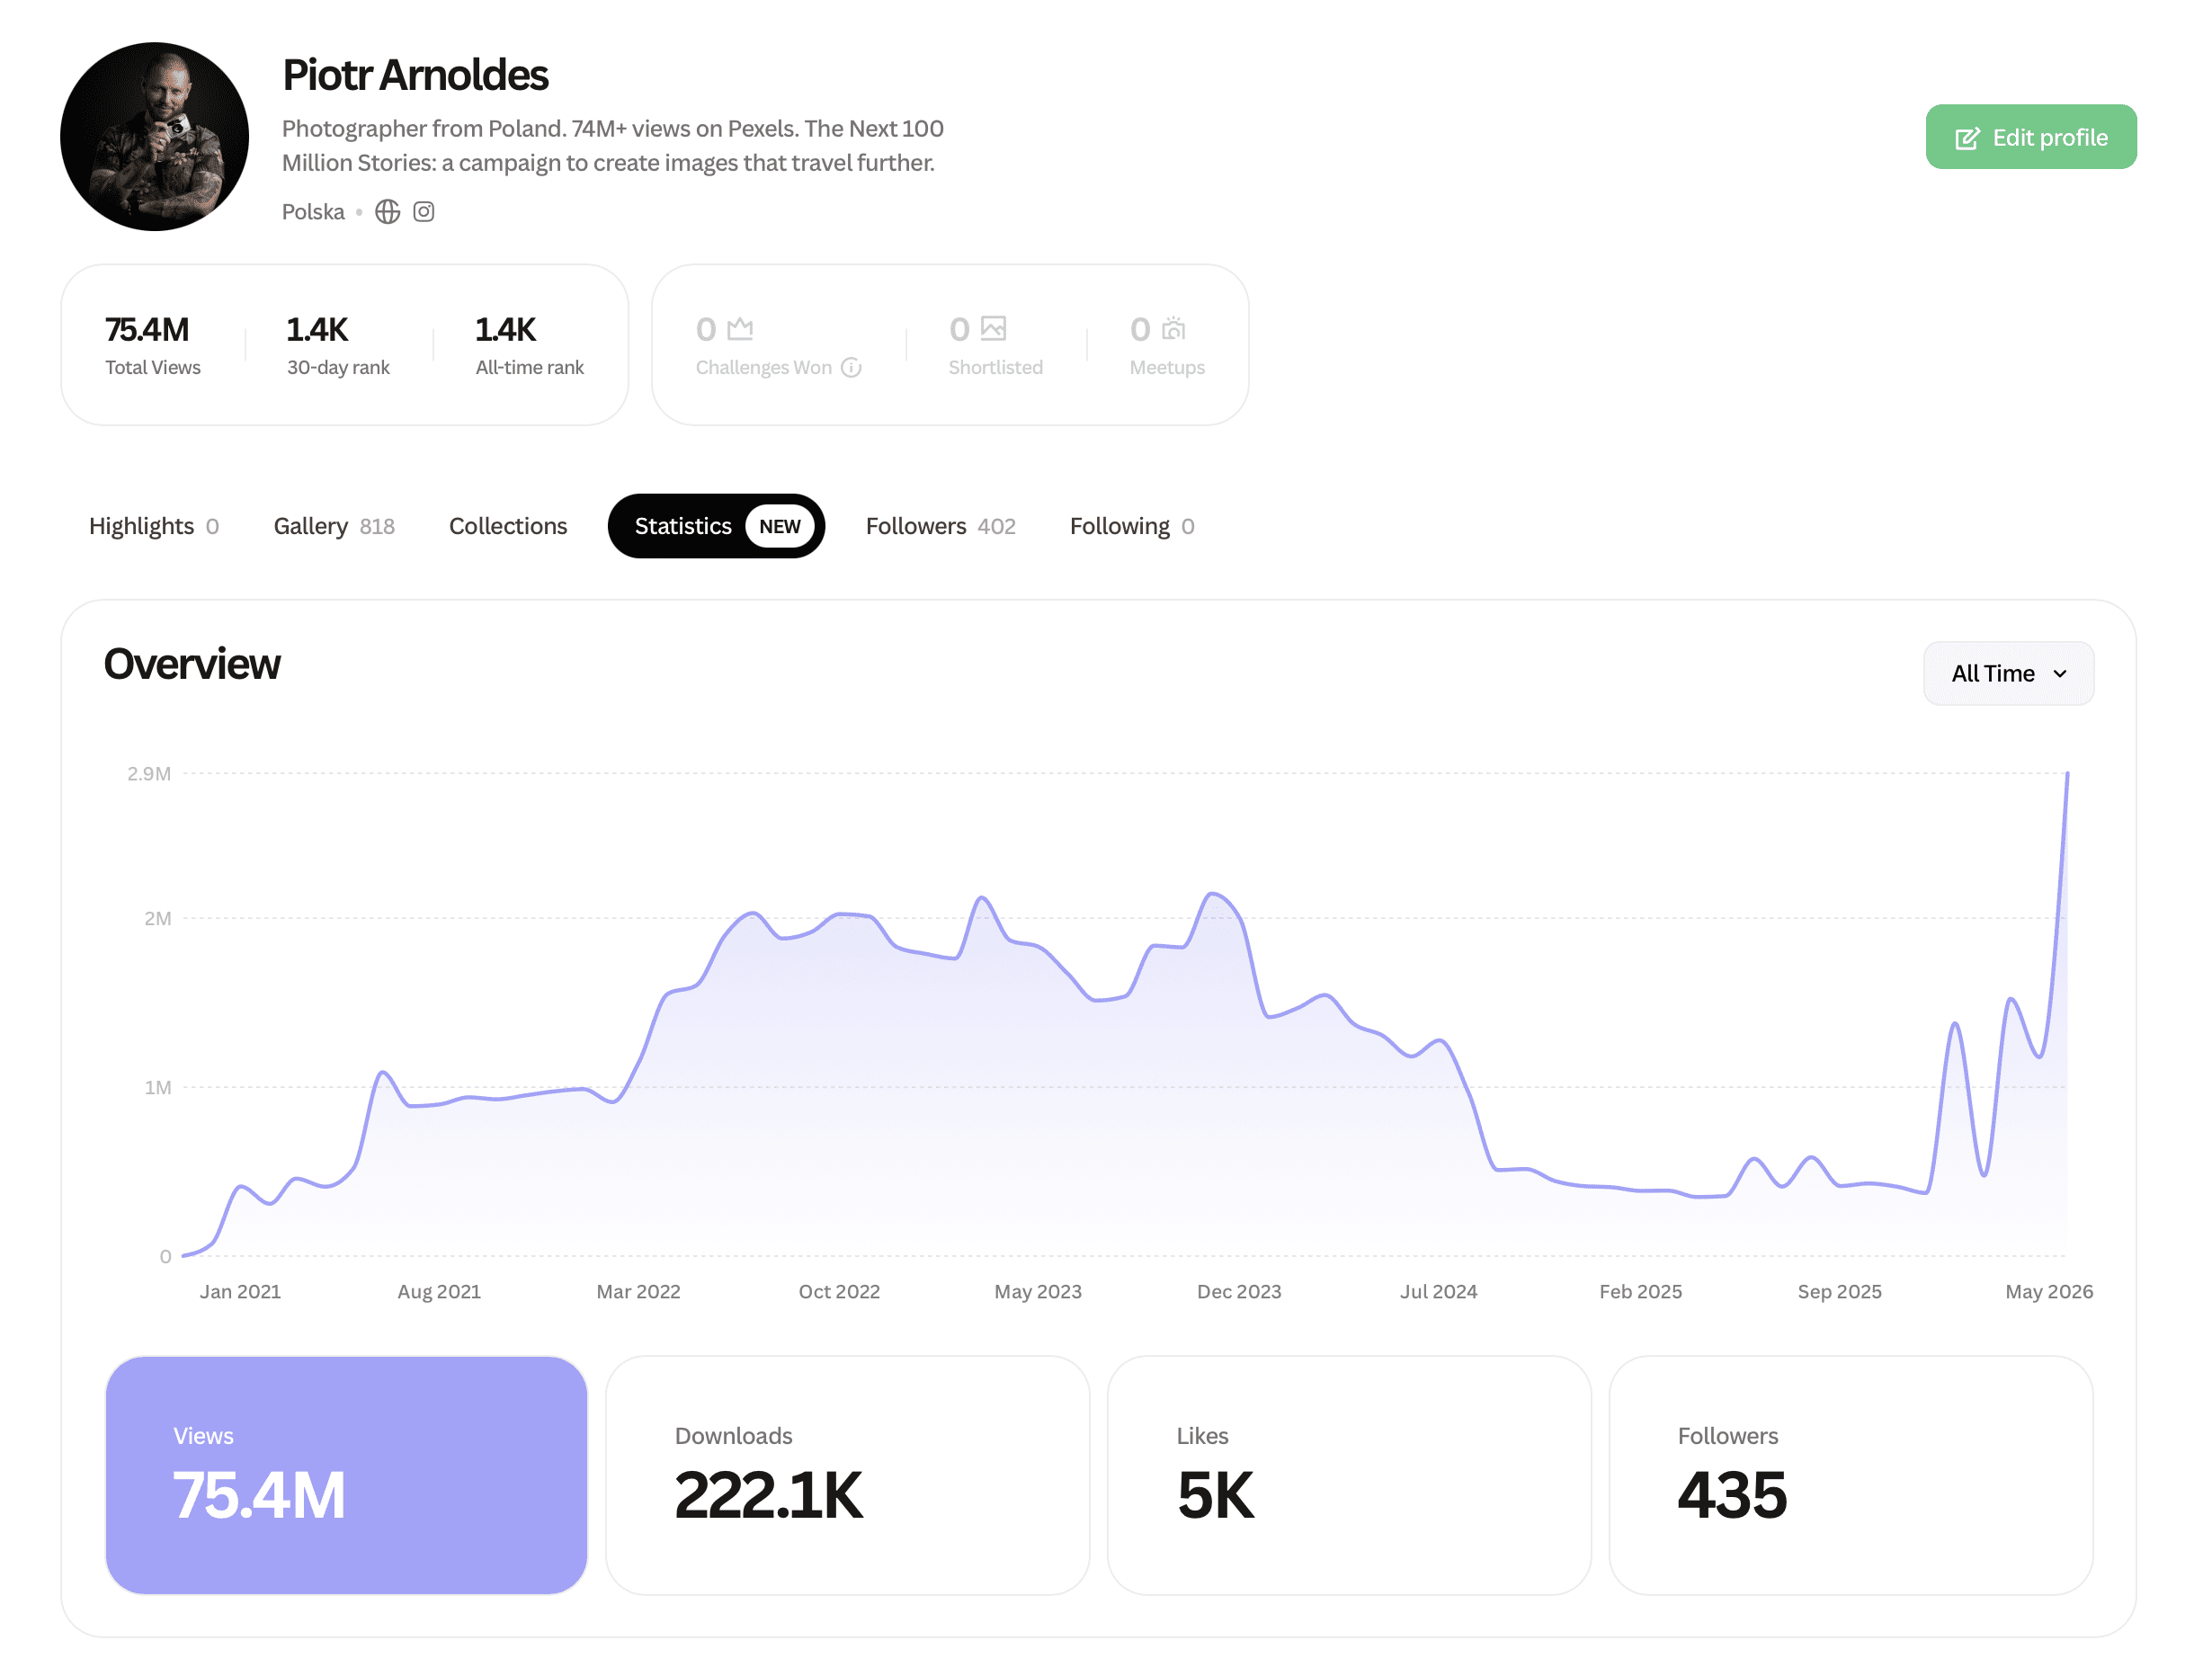Select the Followers 435 metric card
This screenshot has height=1658, width=2212.
tap(1851, 1475)
